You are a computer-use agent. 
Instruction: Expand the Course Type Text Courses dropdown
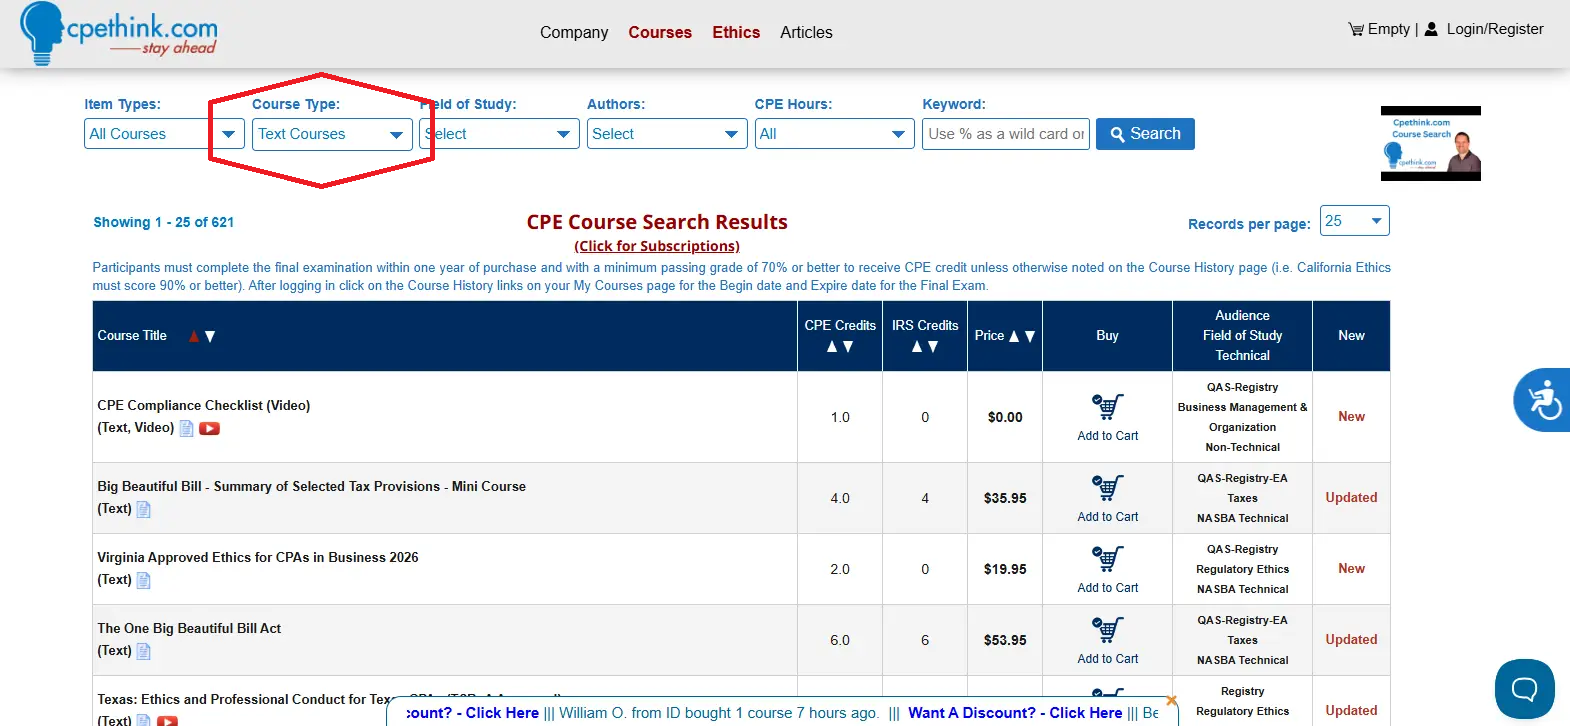click(x=332, y=134)
